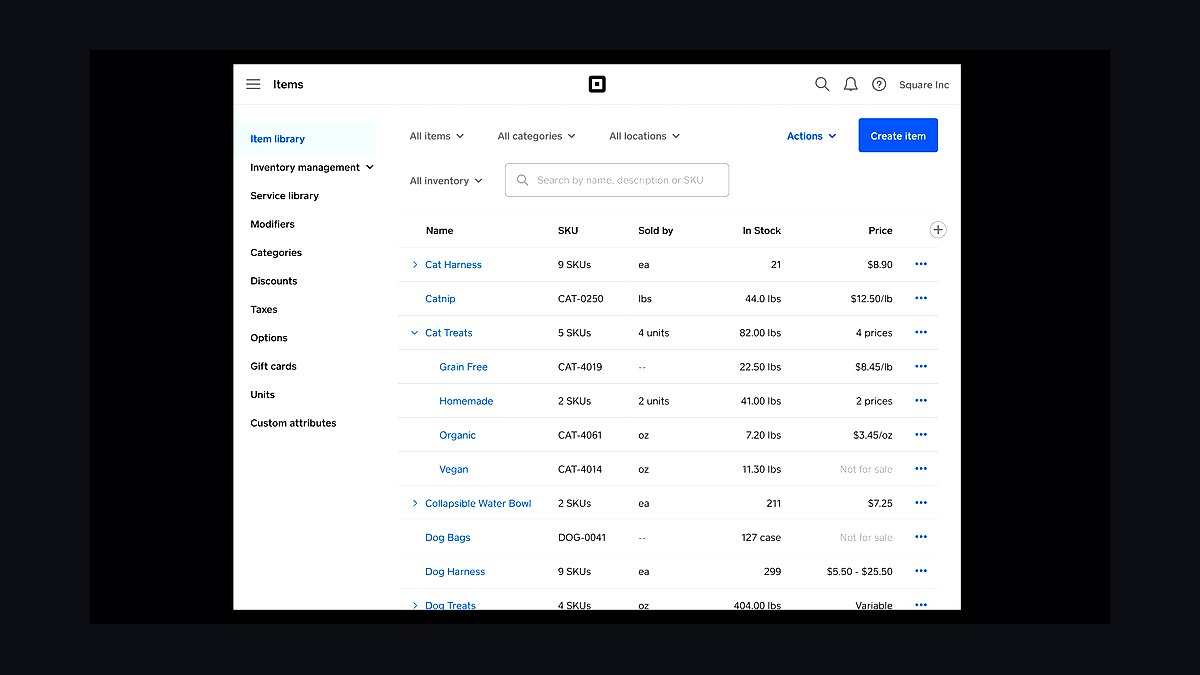1200x675 pixels.
Task: Click the search by name or SKU field
Action: (x=617, y=180)
